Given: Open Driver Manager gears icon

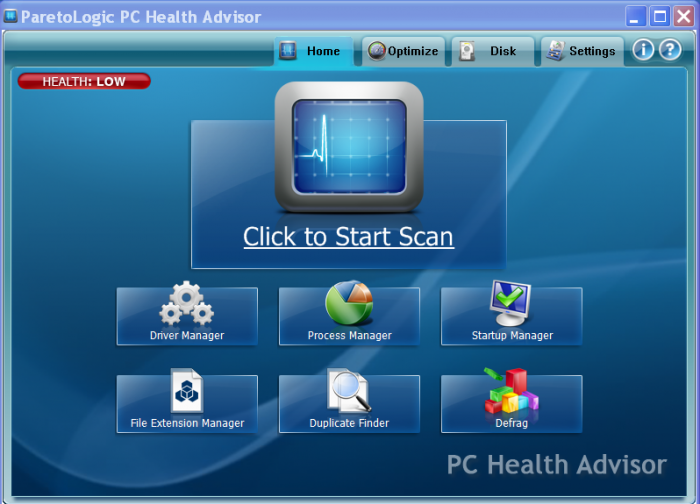Looking at the screenshot, I should pos(187,303).
